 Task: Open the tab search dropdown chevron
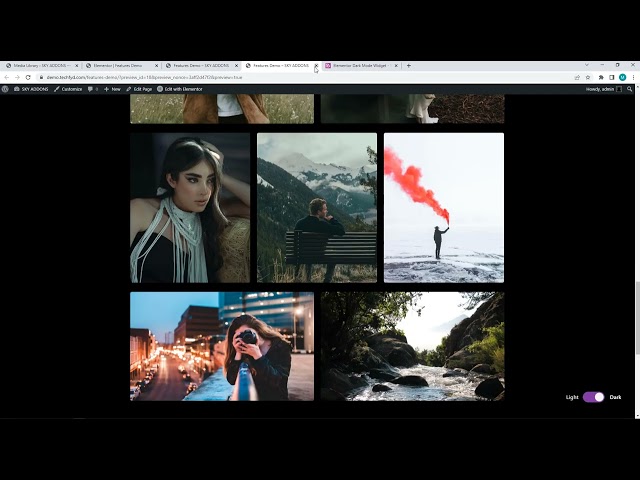tap(587, 65)
